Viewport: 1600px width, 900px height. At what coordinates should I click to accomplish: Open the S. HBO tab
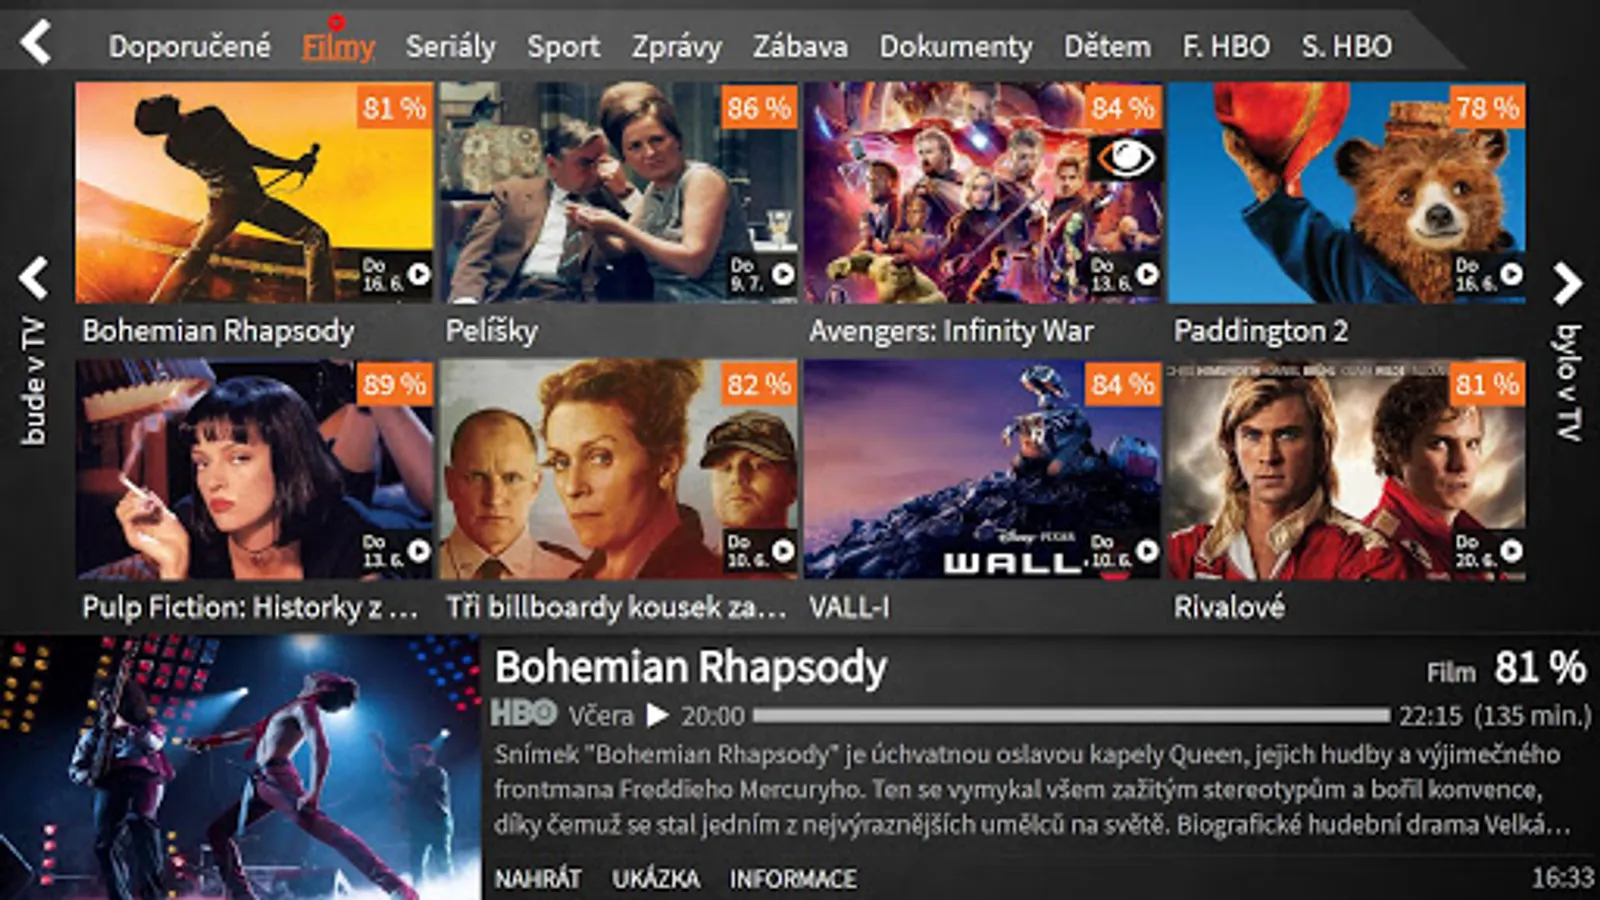[1346, 46]
